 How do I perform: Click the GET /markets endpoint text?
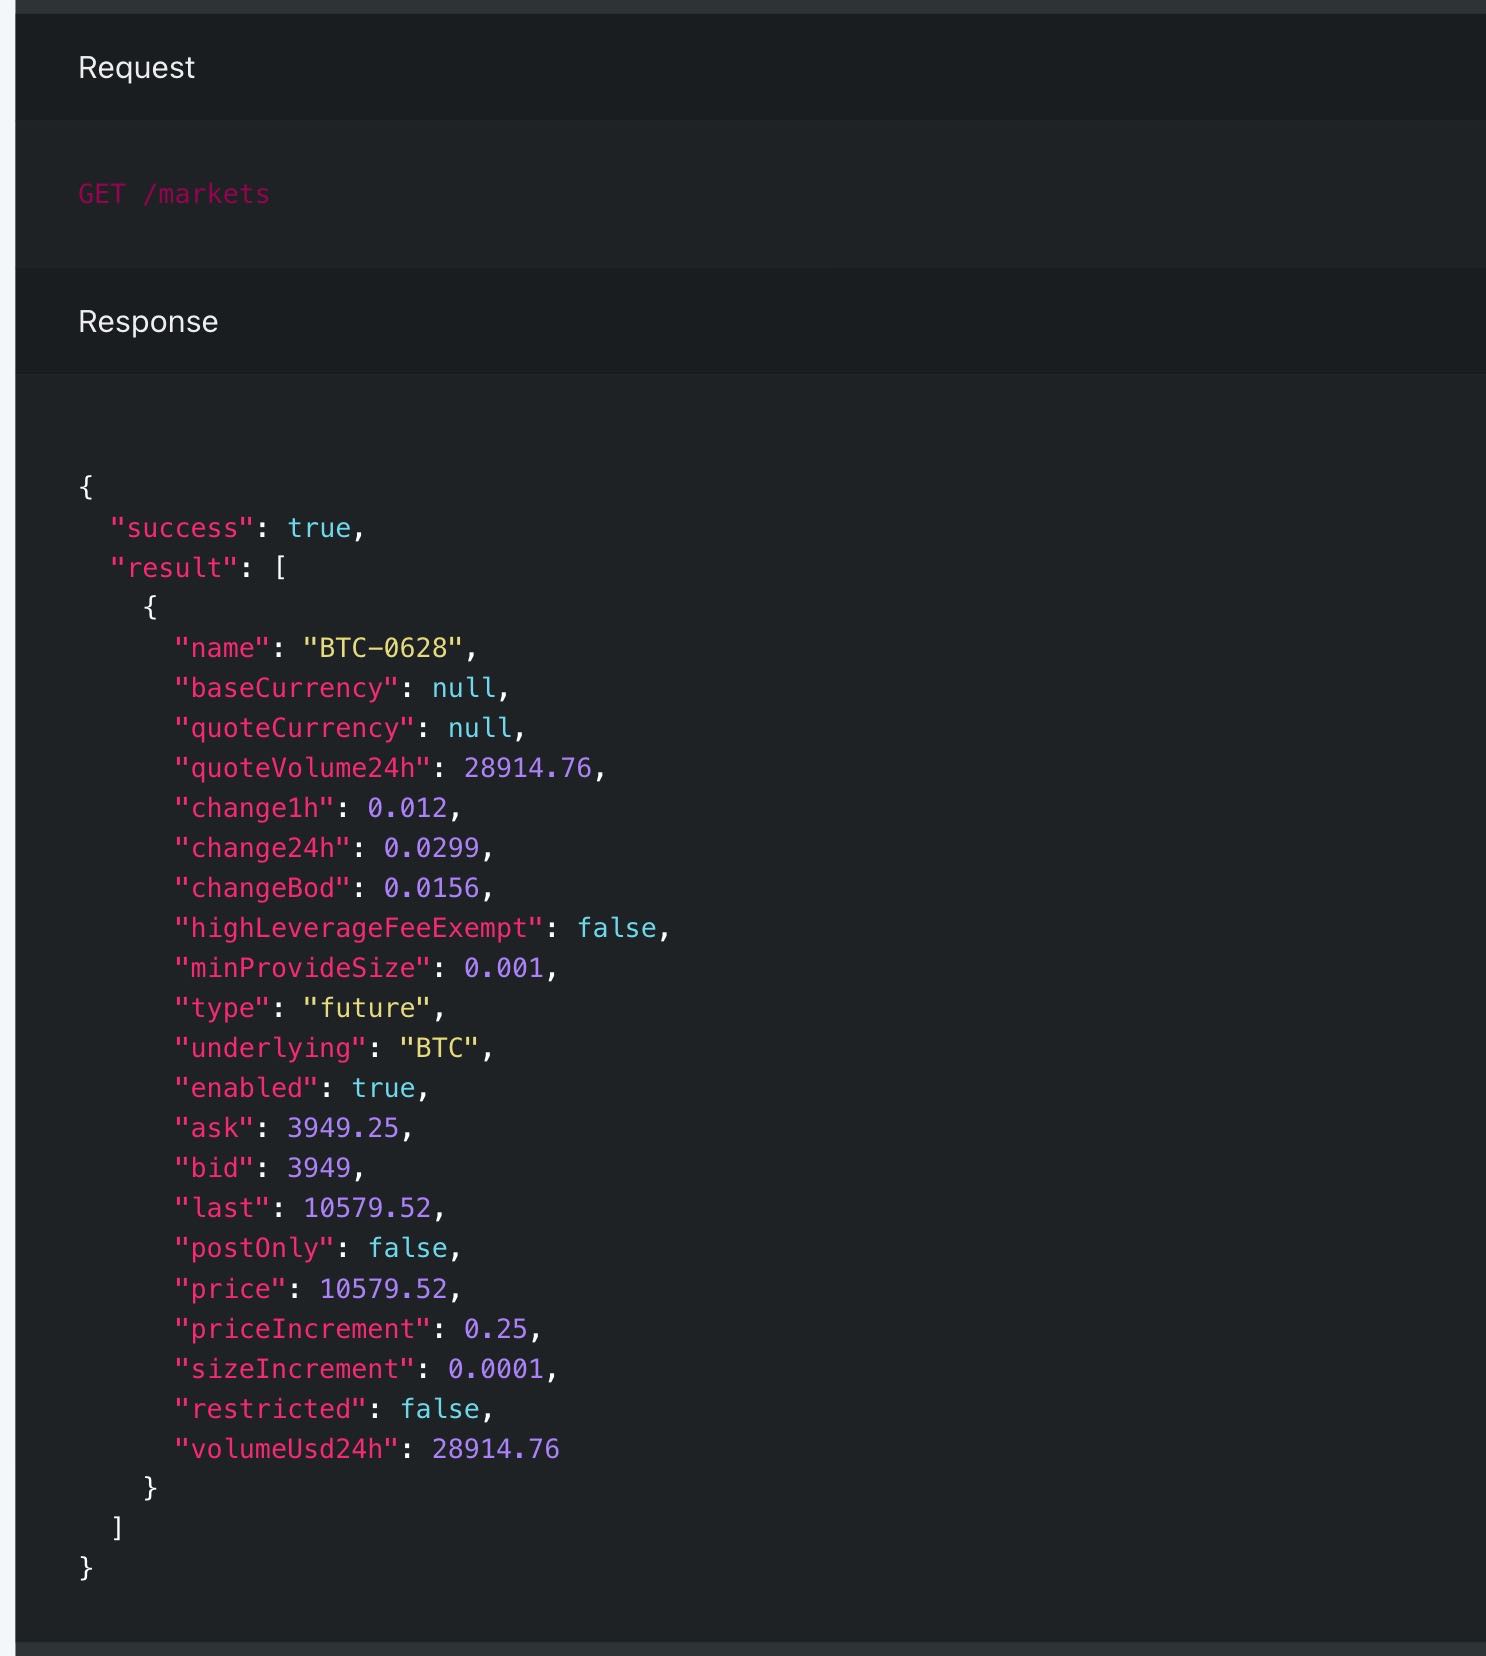coord(174,194)
